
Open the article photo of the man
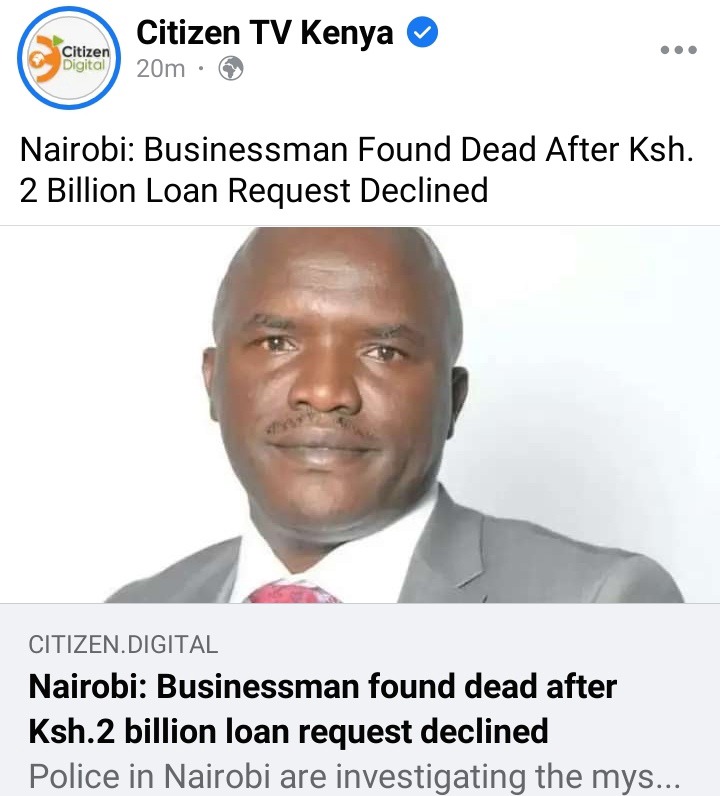[x=360, y=415]
